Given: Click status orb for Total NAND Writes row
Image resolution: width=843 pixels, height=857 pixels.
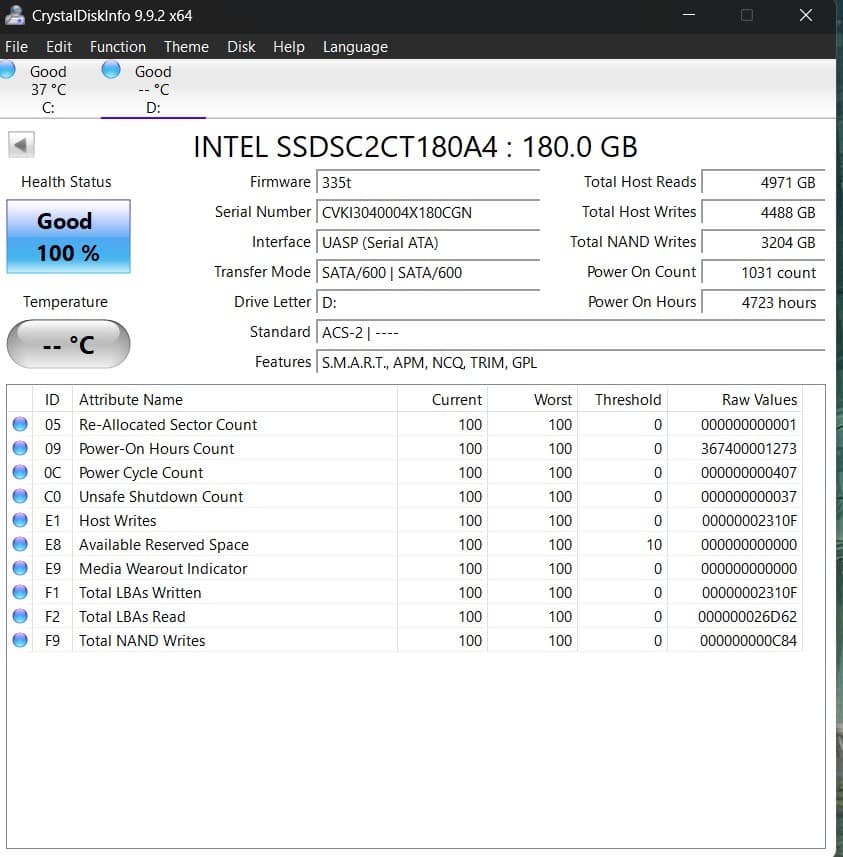Looking at the screenshot, I should 20,641.
